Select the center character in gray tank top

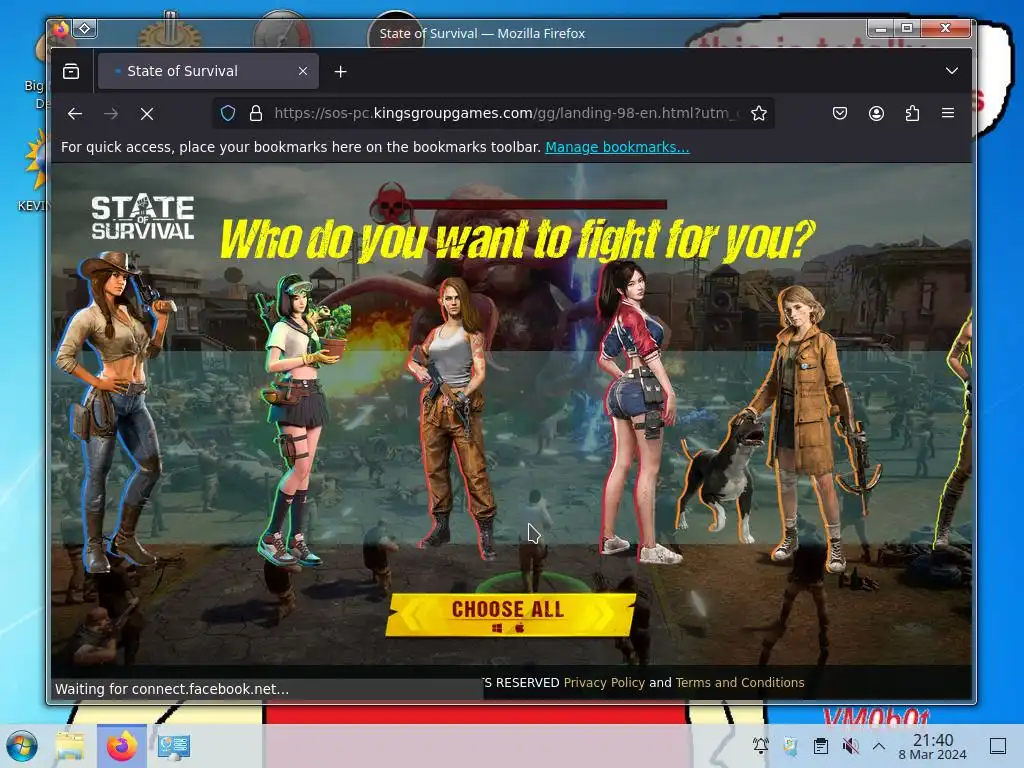[452, 418]
